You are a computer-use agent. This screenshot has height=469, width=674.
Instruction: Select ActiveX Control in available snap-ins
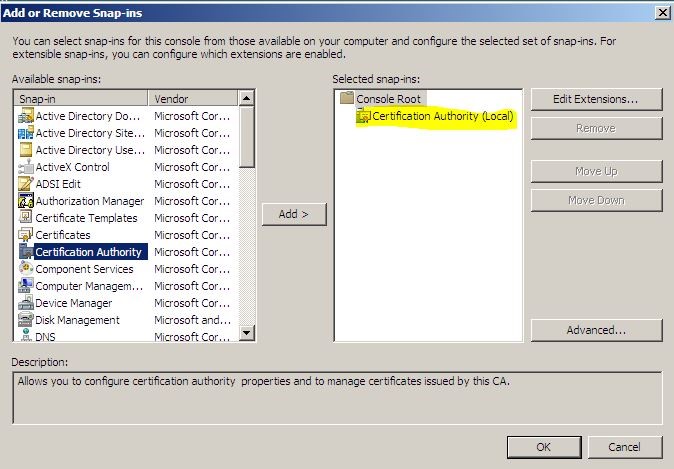pos(72,167)
